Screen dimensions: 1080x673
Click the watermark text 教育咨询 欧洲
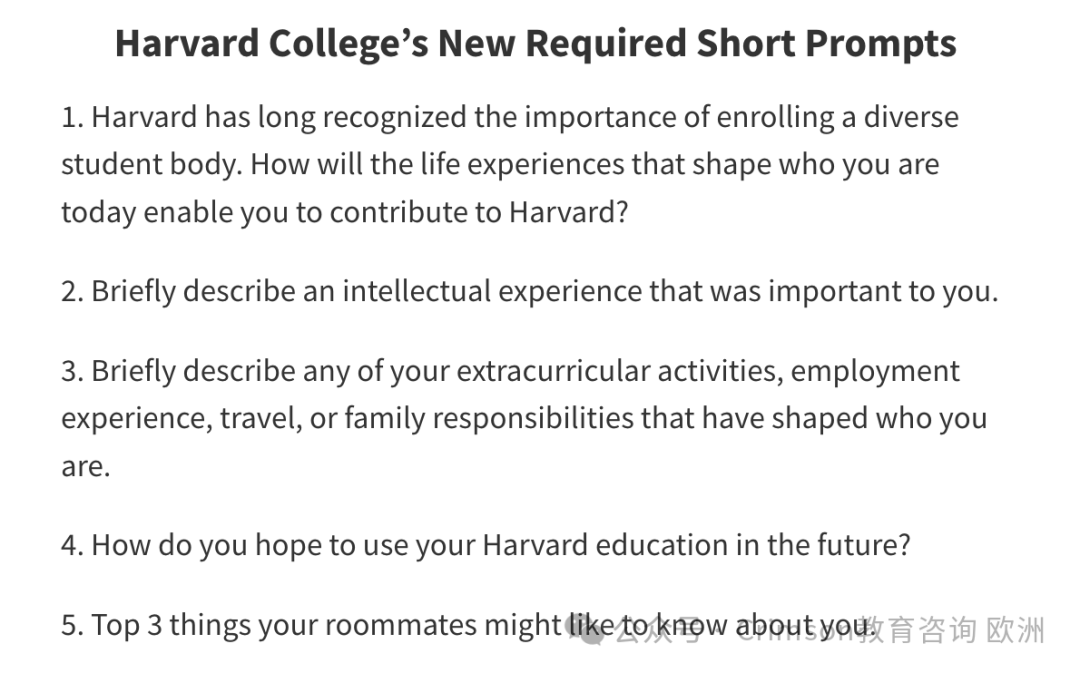coord(952,630)
